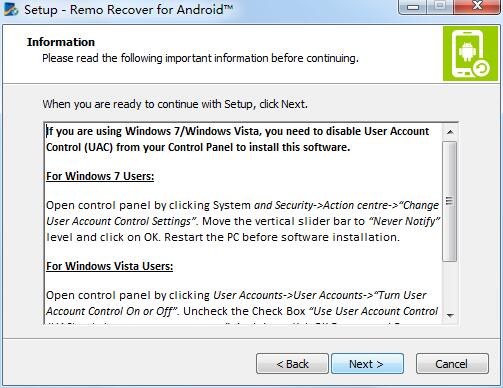Click the 'For Windows 7 Users:' heading
Screen dimensions: 503x388
(x=100, y=176)
